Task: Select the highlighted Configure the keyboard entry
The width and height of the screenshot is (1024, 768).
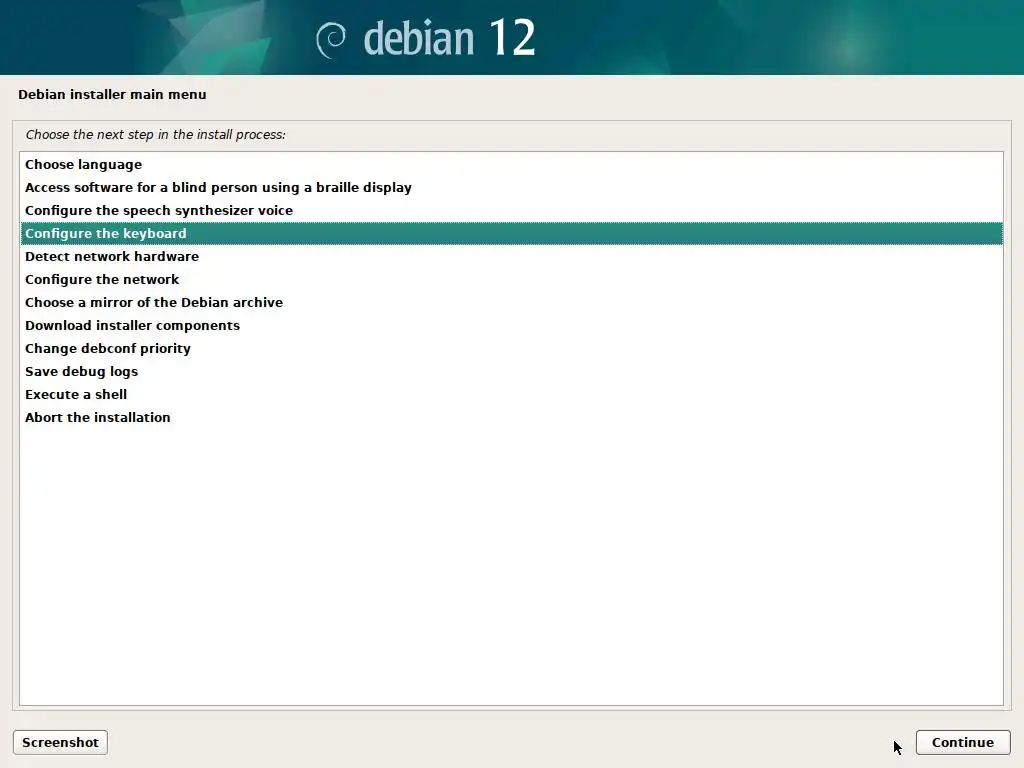Action: pos(511,233)
